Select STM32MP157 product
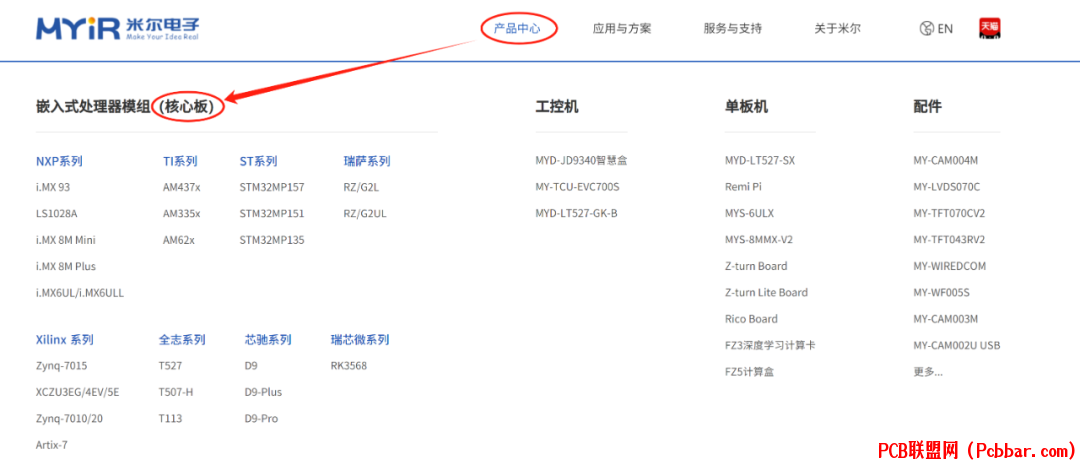The image size is (1080, 465). (x=272, y=187)
